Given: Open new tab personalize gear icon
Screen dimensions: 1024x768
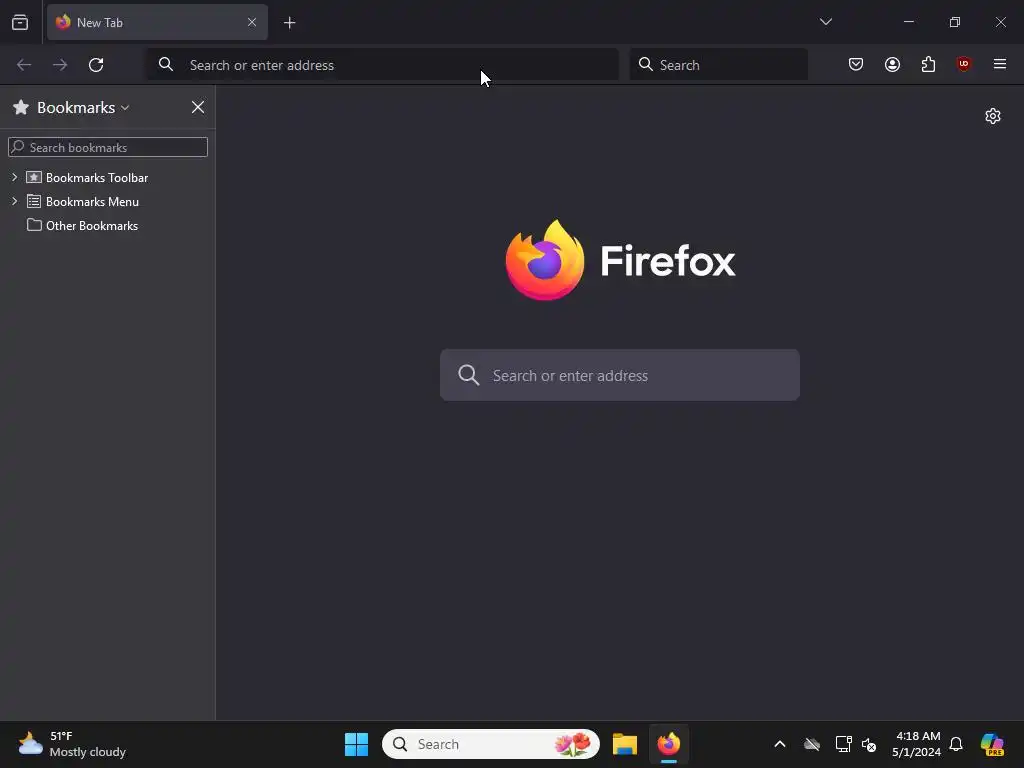Looking at the screenshot, I should (x=993, y=116).
